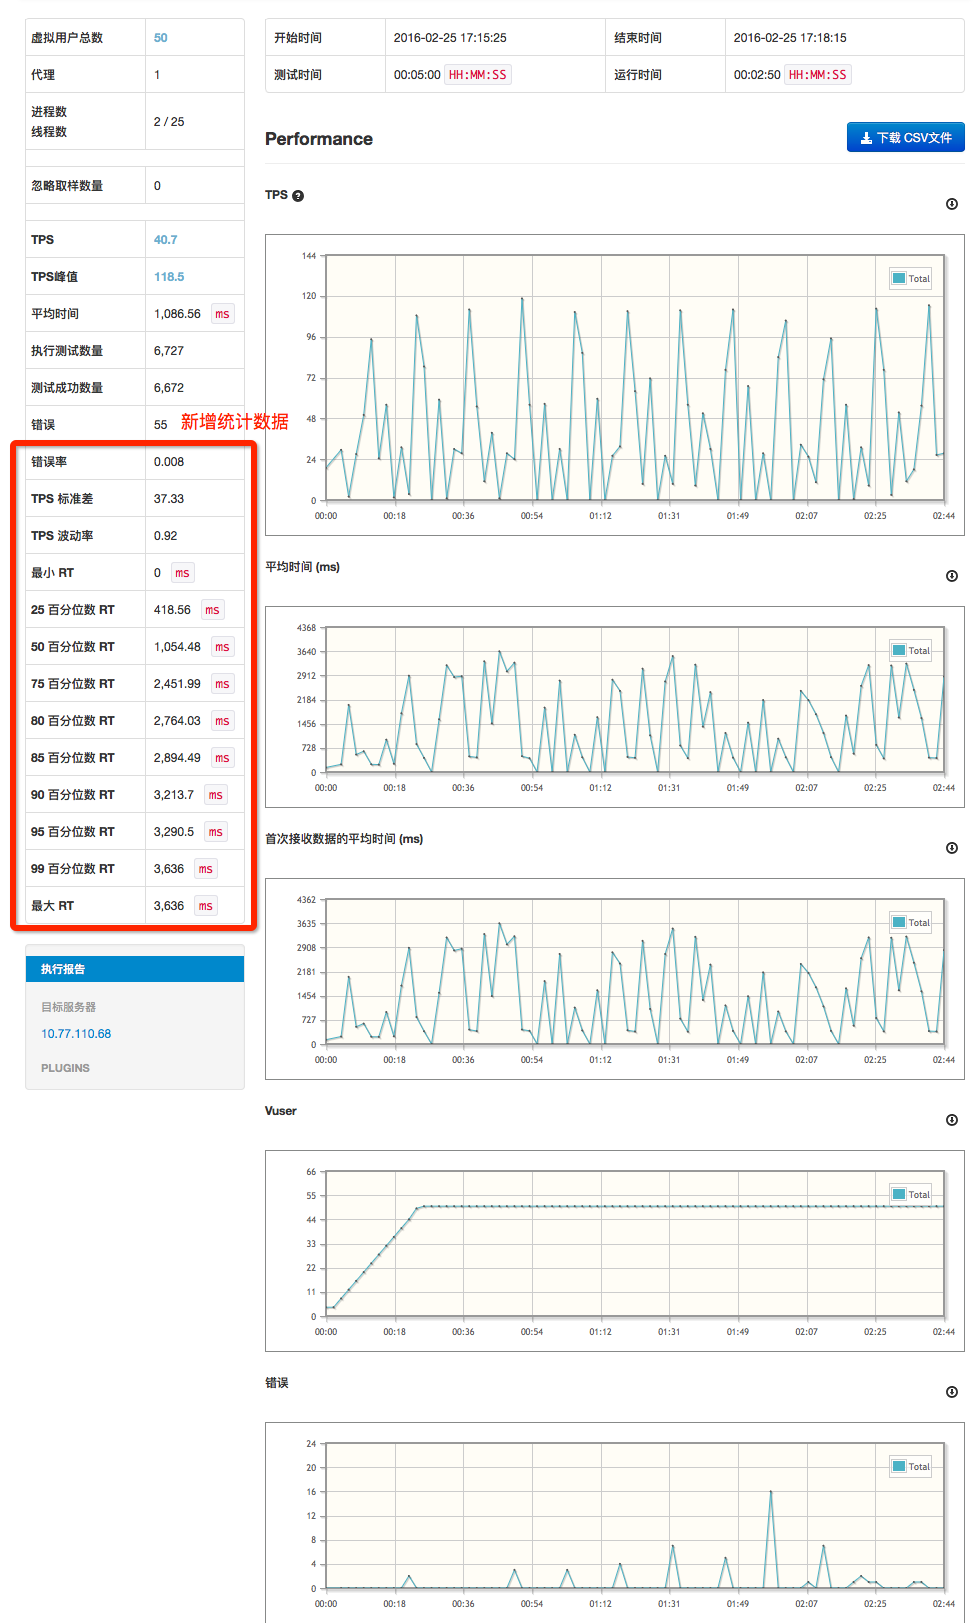Click the 85 百分位数 RT value 2,894.49
Viewport: 979px width, 1623px height.
(x=177, y=758)
